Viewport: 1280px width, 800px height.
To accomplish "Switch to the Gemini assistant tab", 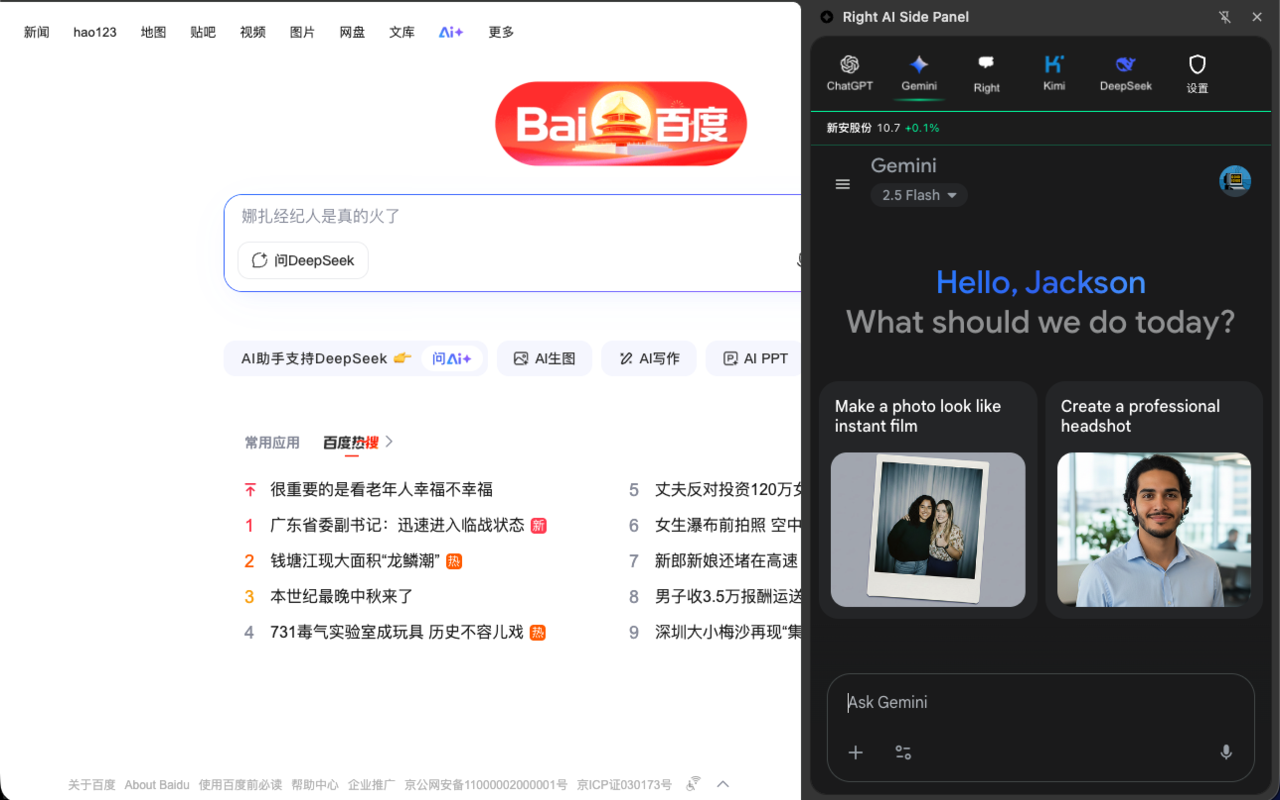I will coord(919,73).
